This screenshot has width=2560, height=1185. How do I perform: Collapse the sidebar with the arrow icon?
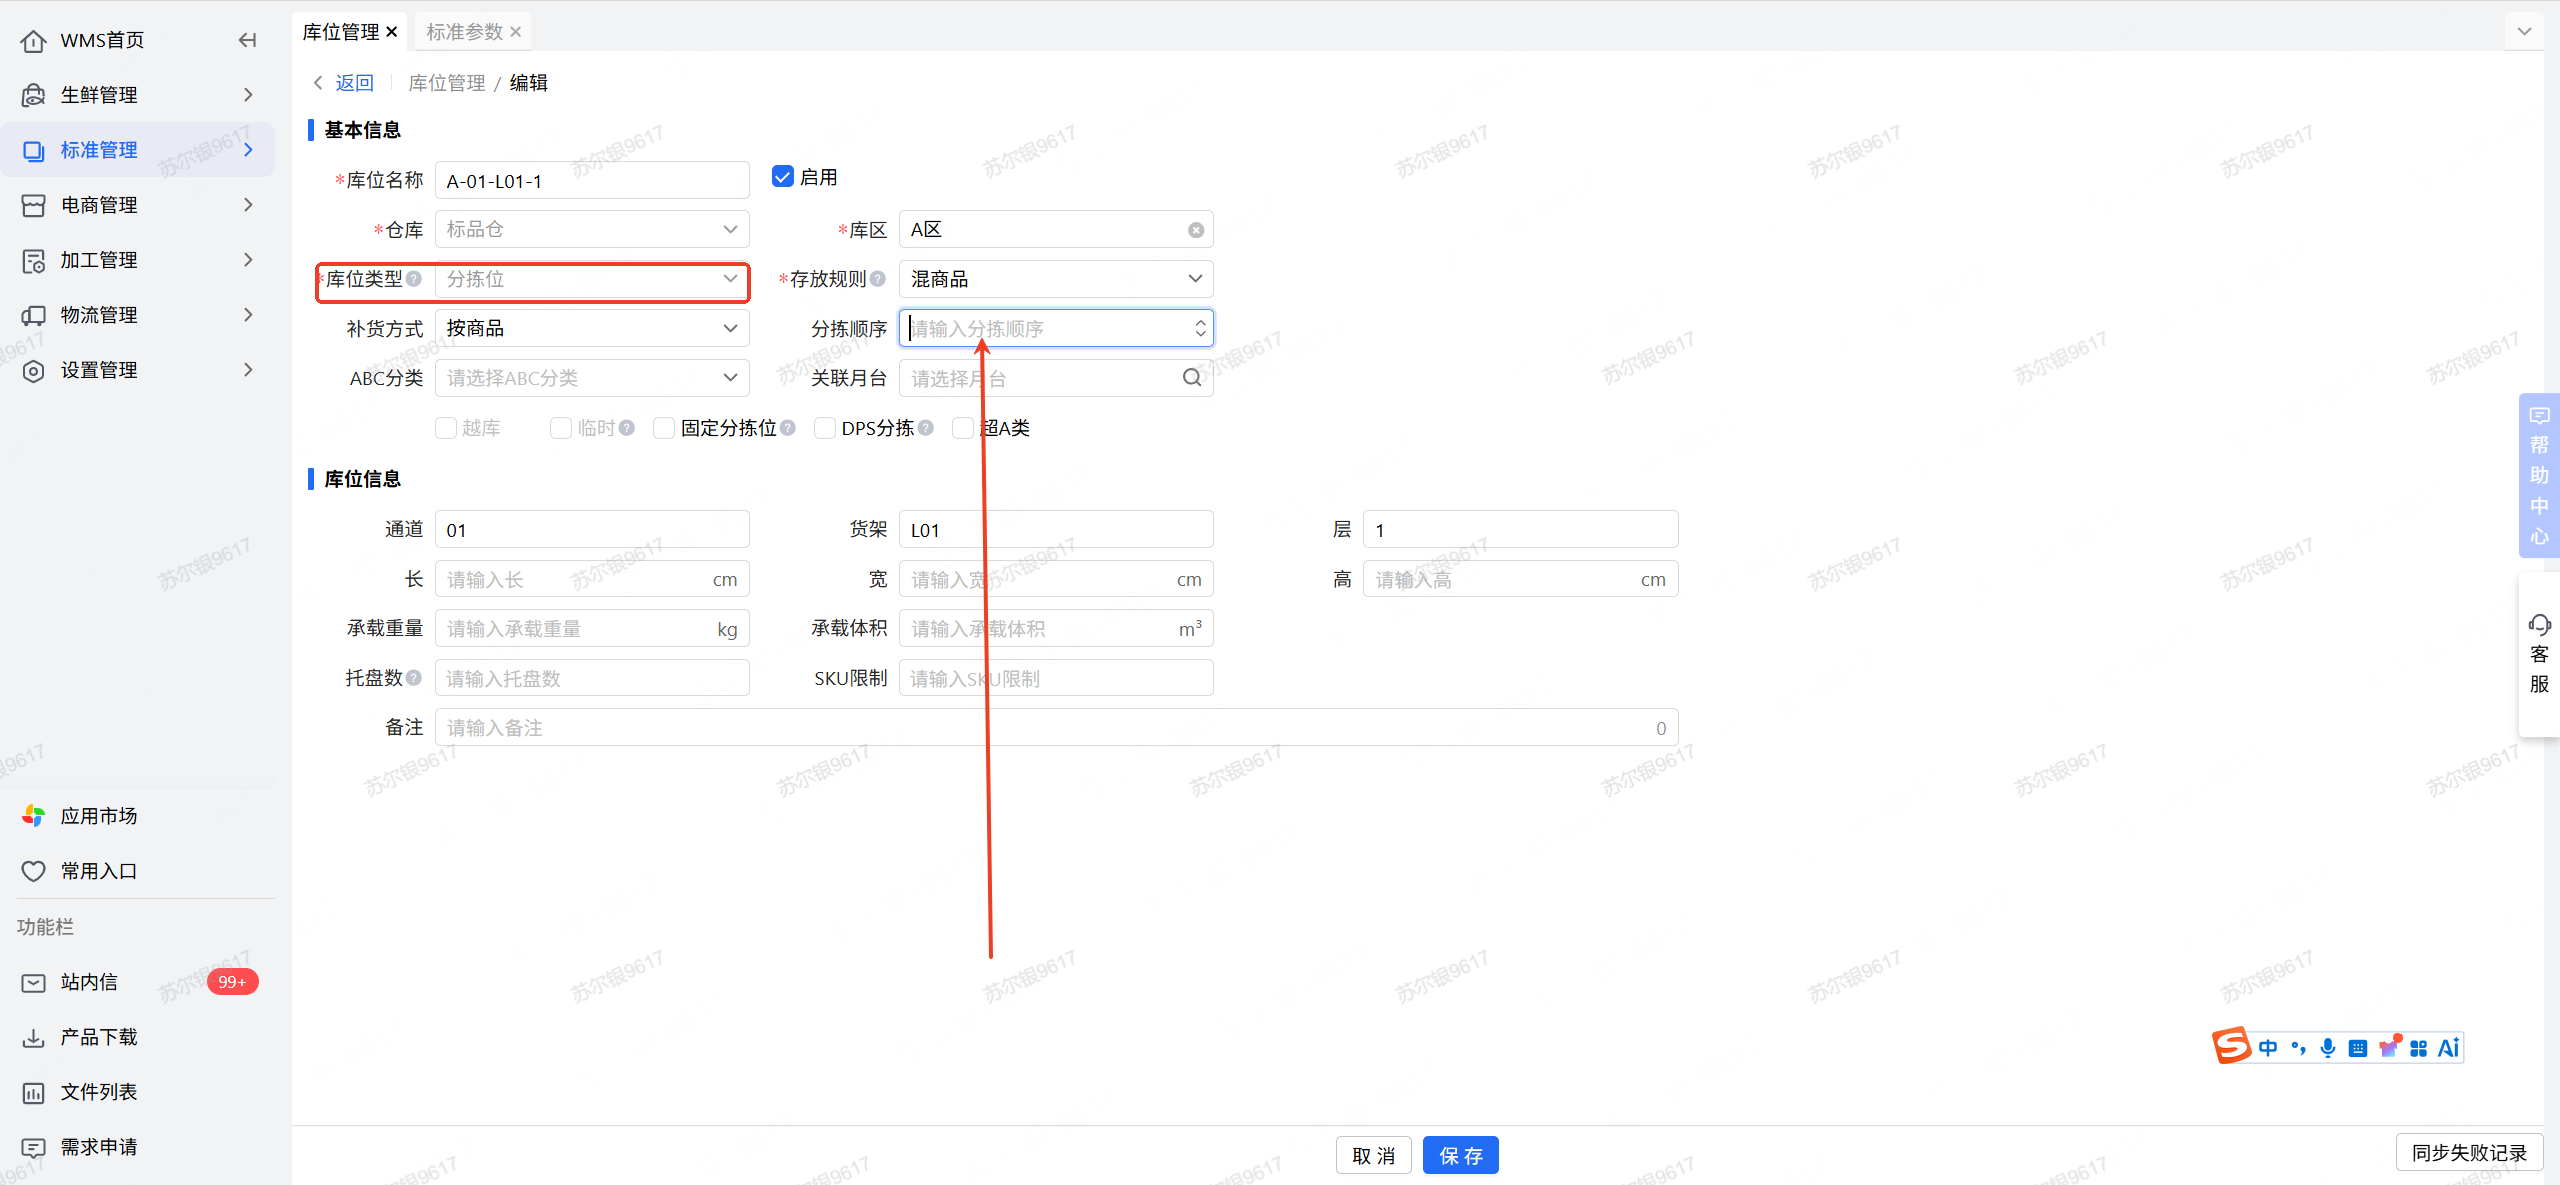pos(247,40)
